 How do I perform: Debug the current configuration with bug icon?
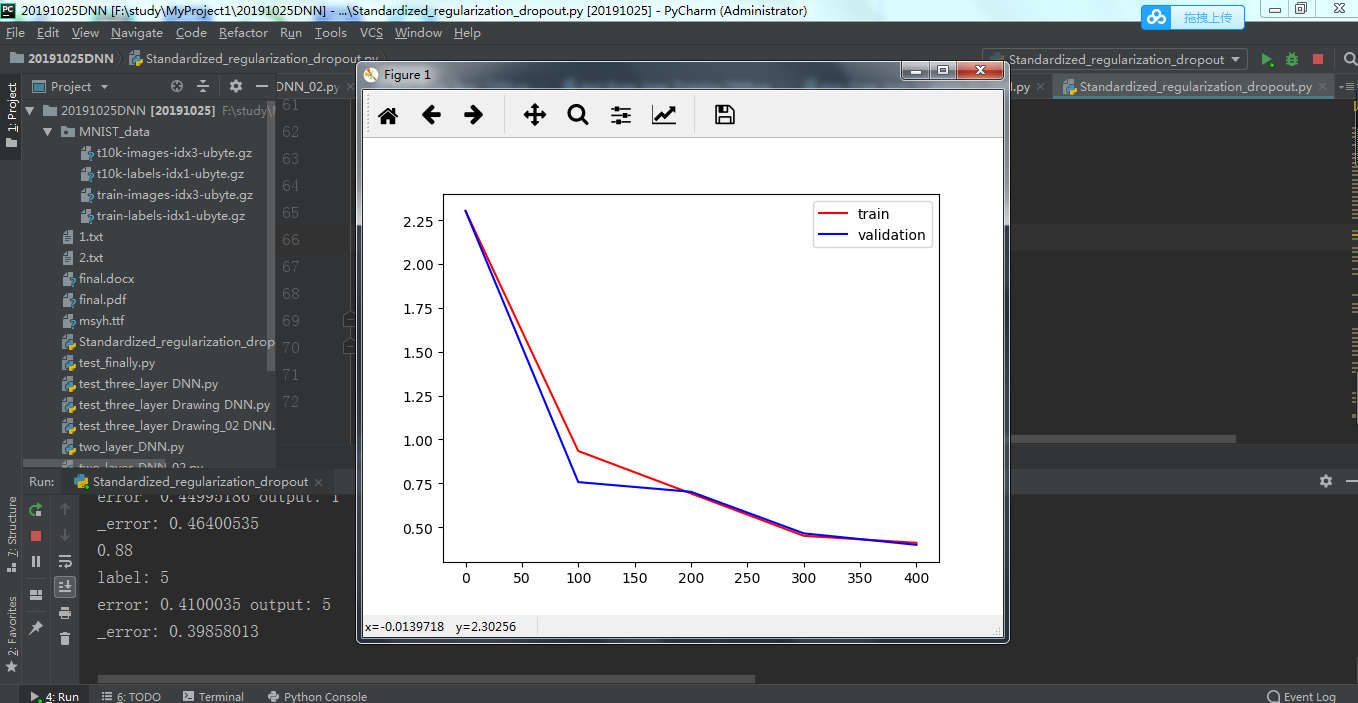point(1292,60)
